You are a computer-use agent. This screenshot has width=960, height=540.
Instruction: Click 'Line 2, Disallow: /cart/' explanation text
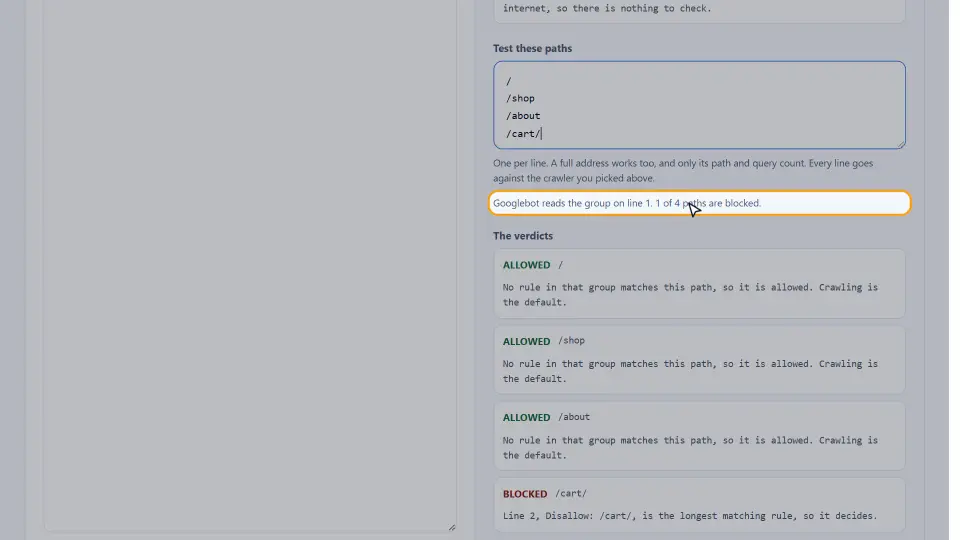(x=690, y=516)
